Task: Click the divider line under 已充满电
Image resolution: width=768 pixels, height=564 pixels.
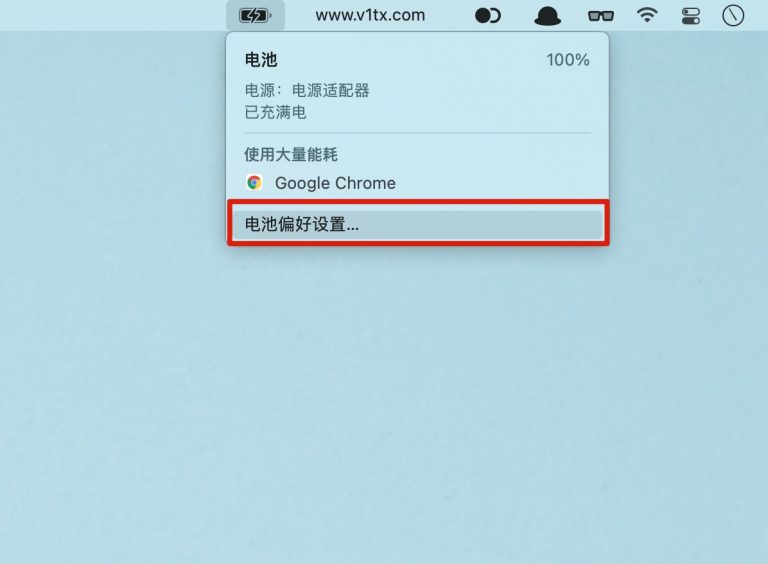Action: tap(417, 133)
